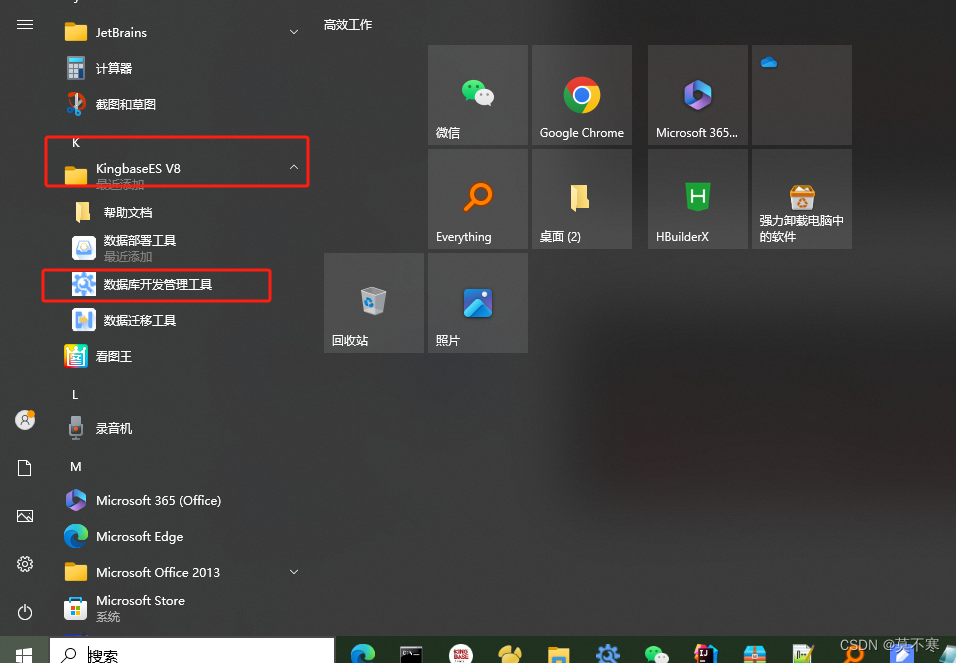Open the 微信 tile
This screenshot has width=956, height=663.
coord(478,95)
